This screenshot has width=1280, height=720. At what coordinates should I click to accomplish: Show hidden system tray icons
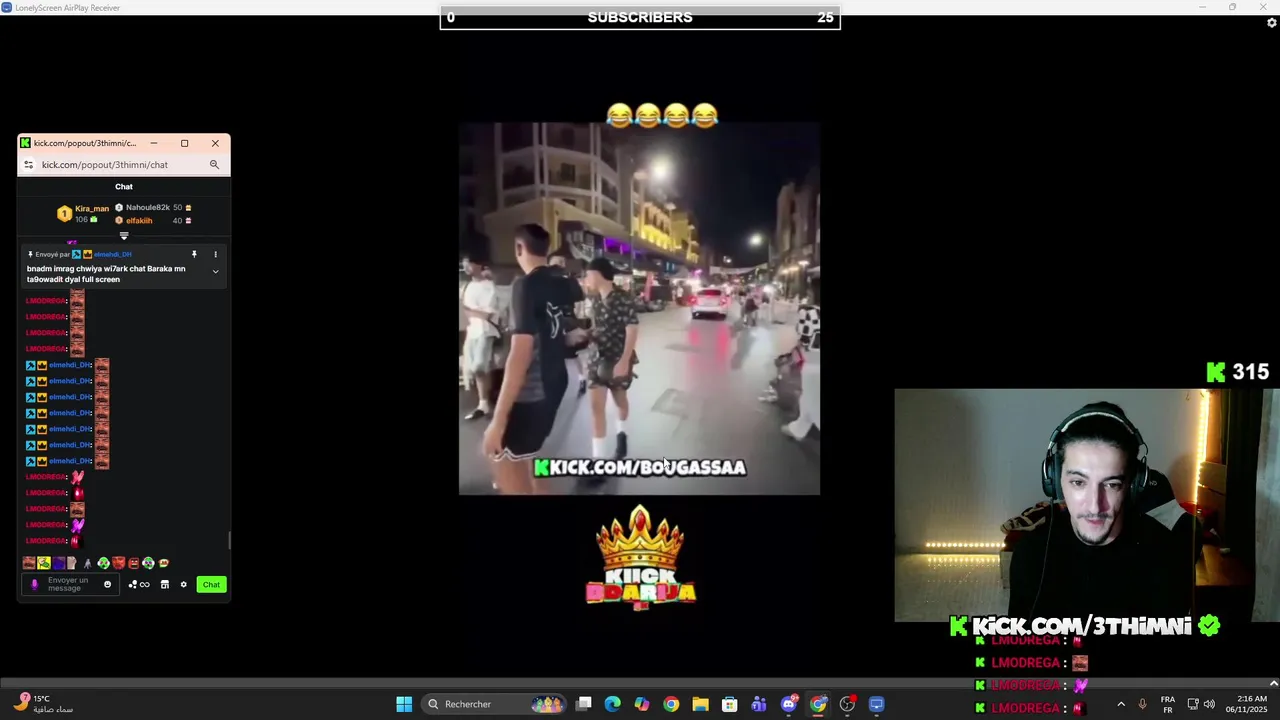1120,704
